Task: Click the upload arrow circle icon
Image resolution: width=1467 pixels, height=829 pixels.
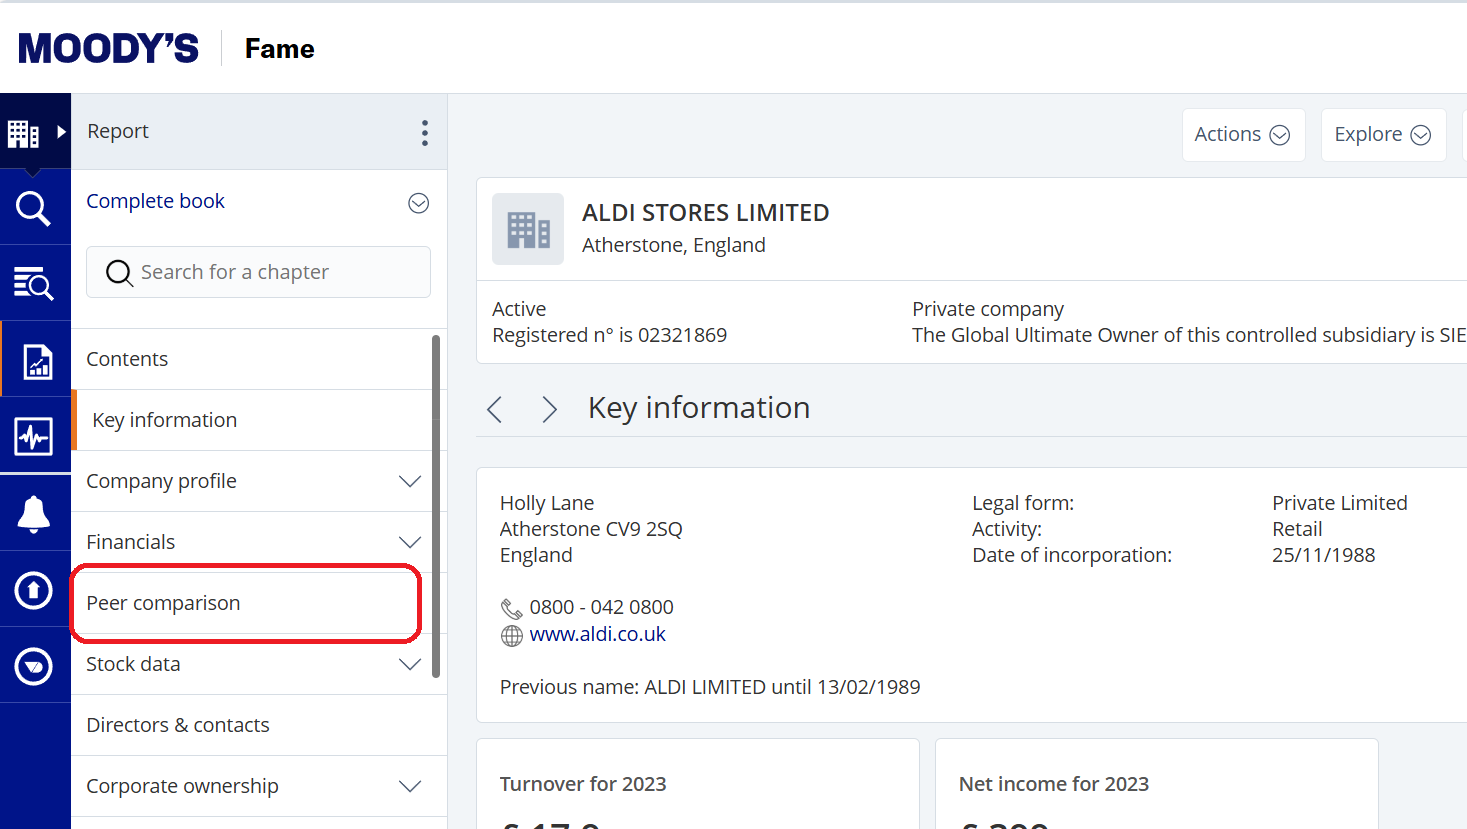Action: pyautogui.click(x=33, y=590)
